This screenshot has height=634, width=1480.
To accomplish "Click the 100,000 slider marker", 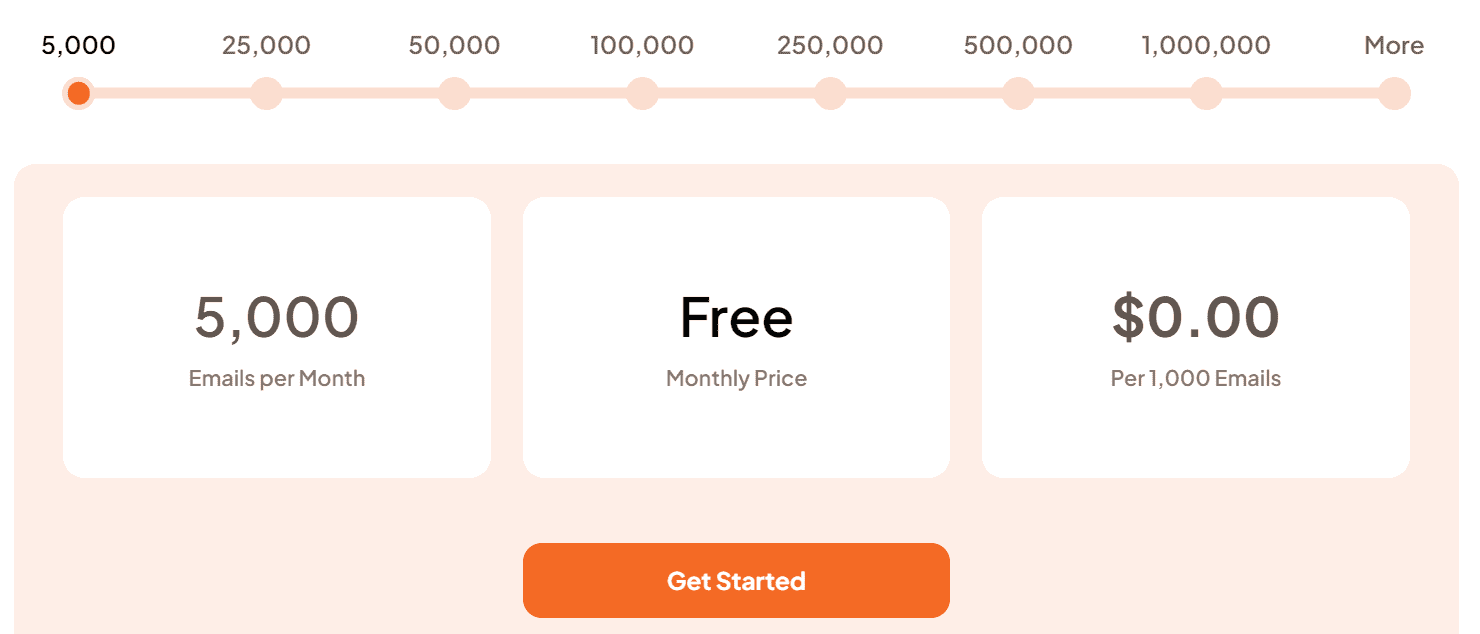I will (642, 93).
